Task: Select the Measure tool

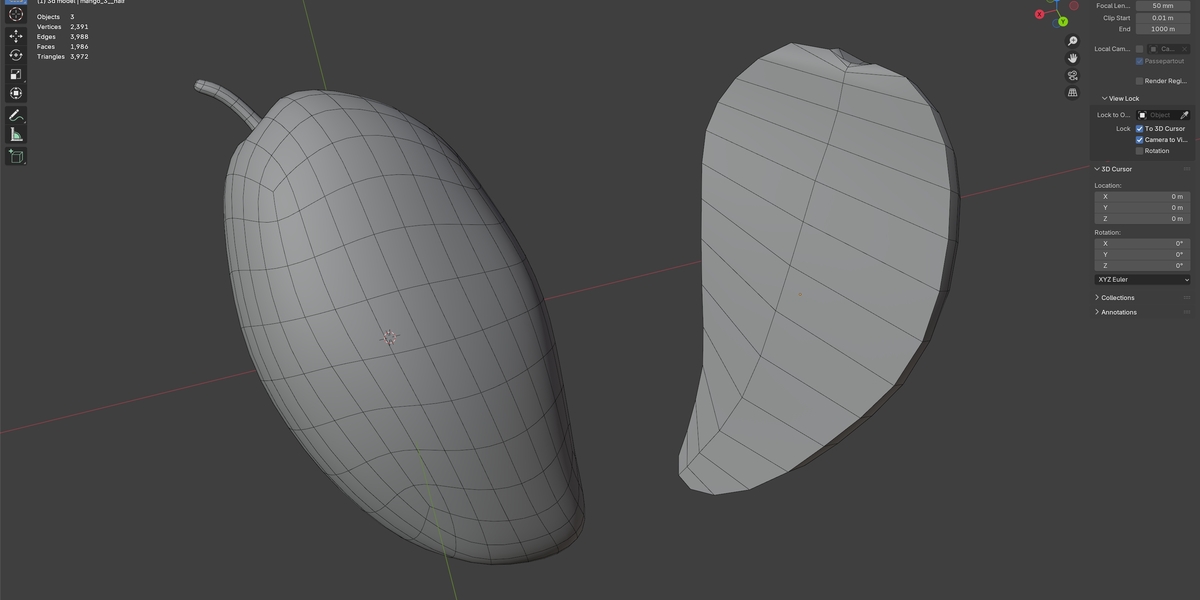Action: click(x=16, y=134)
